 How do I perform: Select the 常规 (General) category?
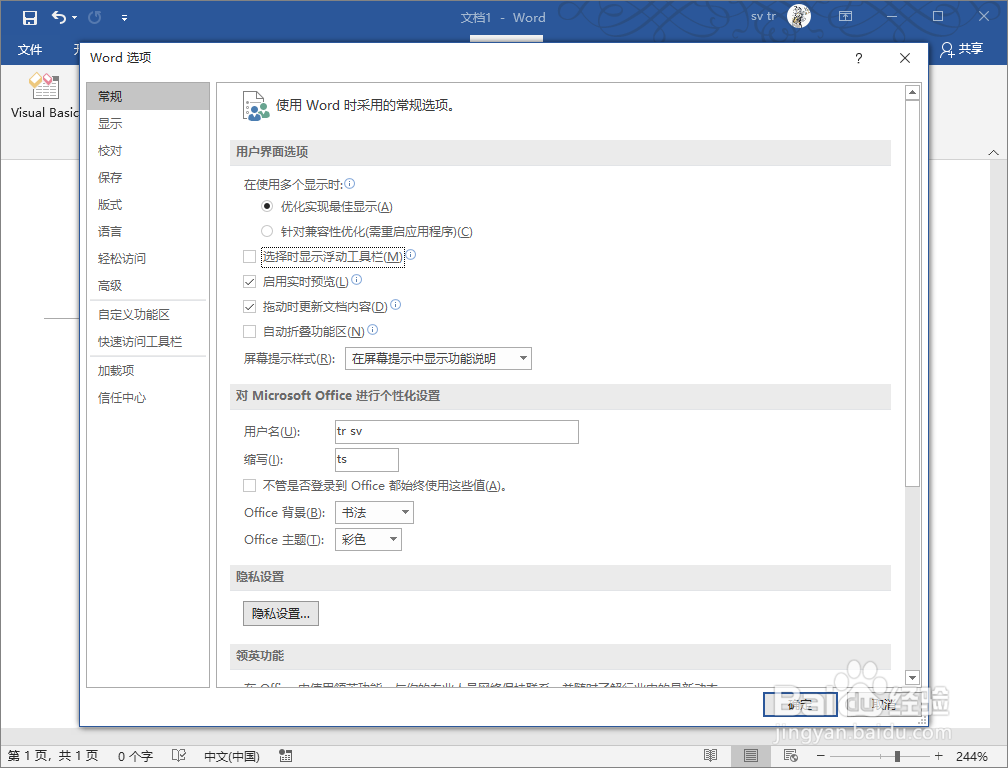click(148, 96)
